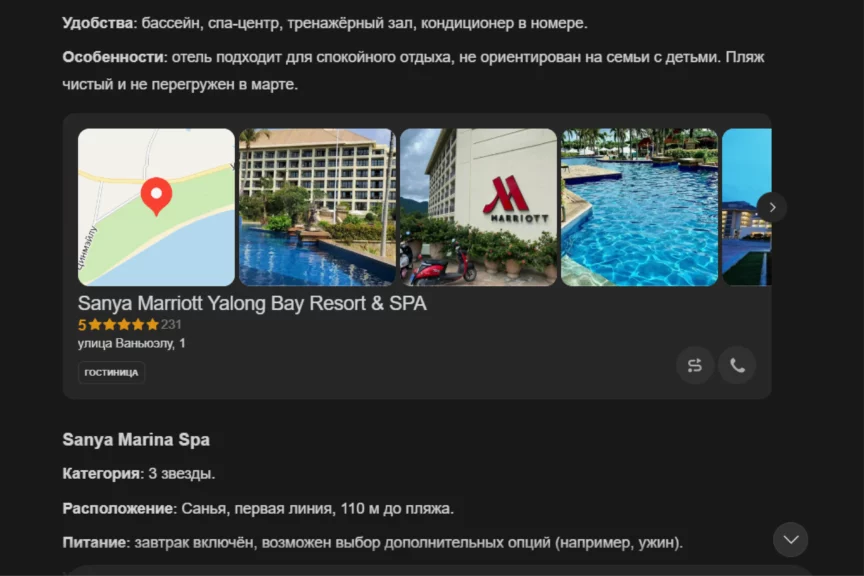The height and width of the screenshot is (576, 864).
Task: Advance photo carousel with right arrow
Action: pos(772,207)
